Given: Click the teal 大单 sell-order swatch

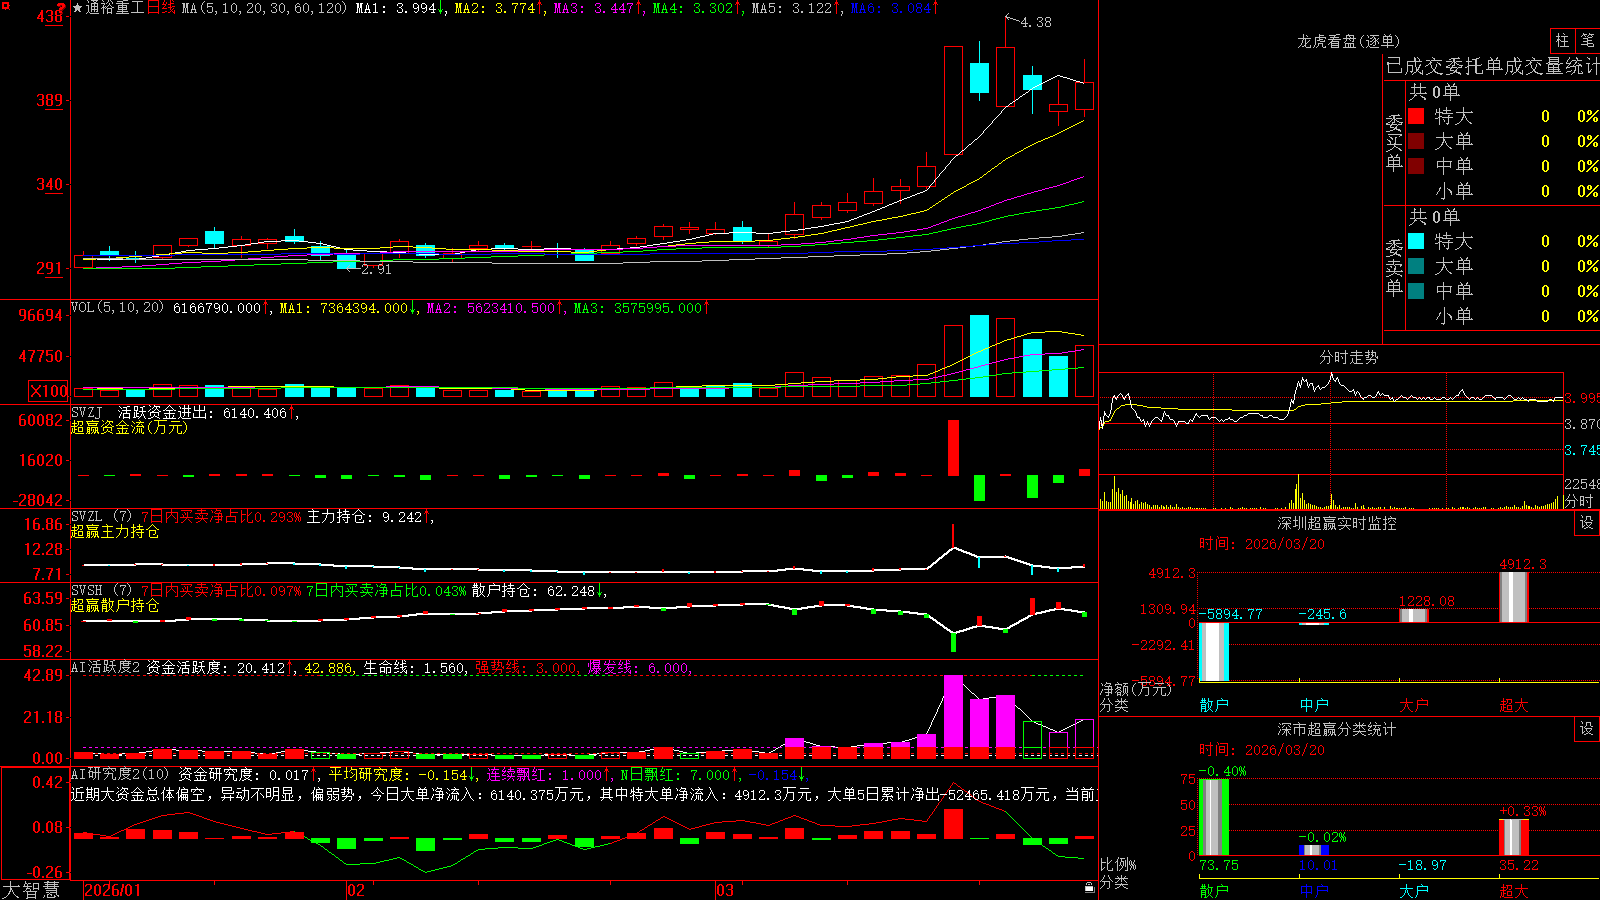Looking at the screenshot, I should (x=1416, y=266).
